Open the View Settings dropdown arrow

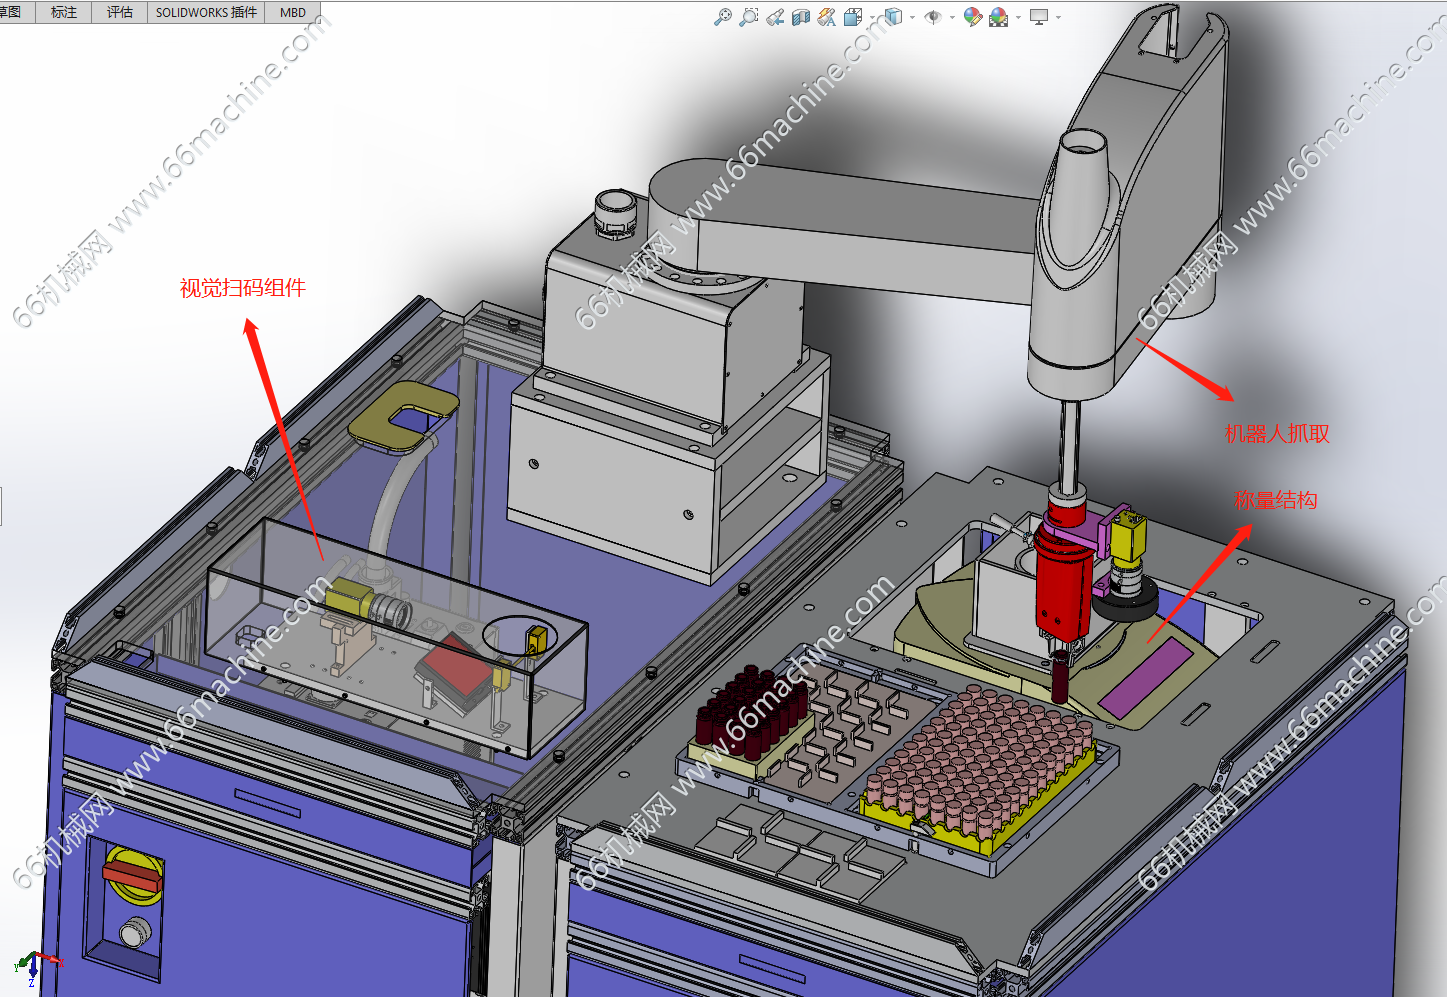(1058, 17)
